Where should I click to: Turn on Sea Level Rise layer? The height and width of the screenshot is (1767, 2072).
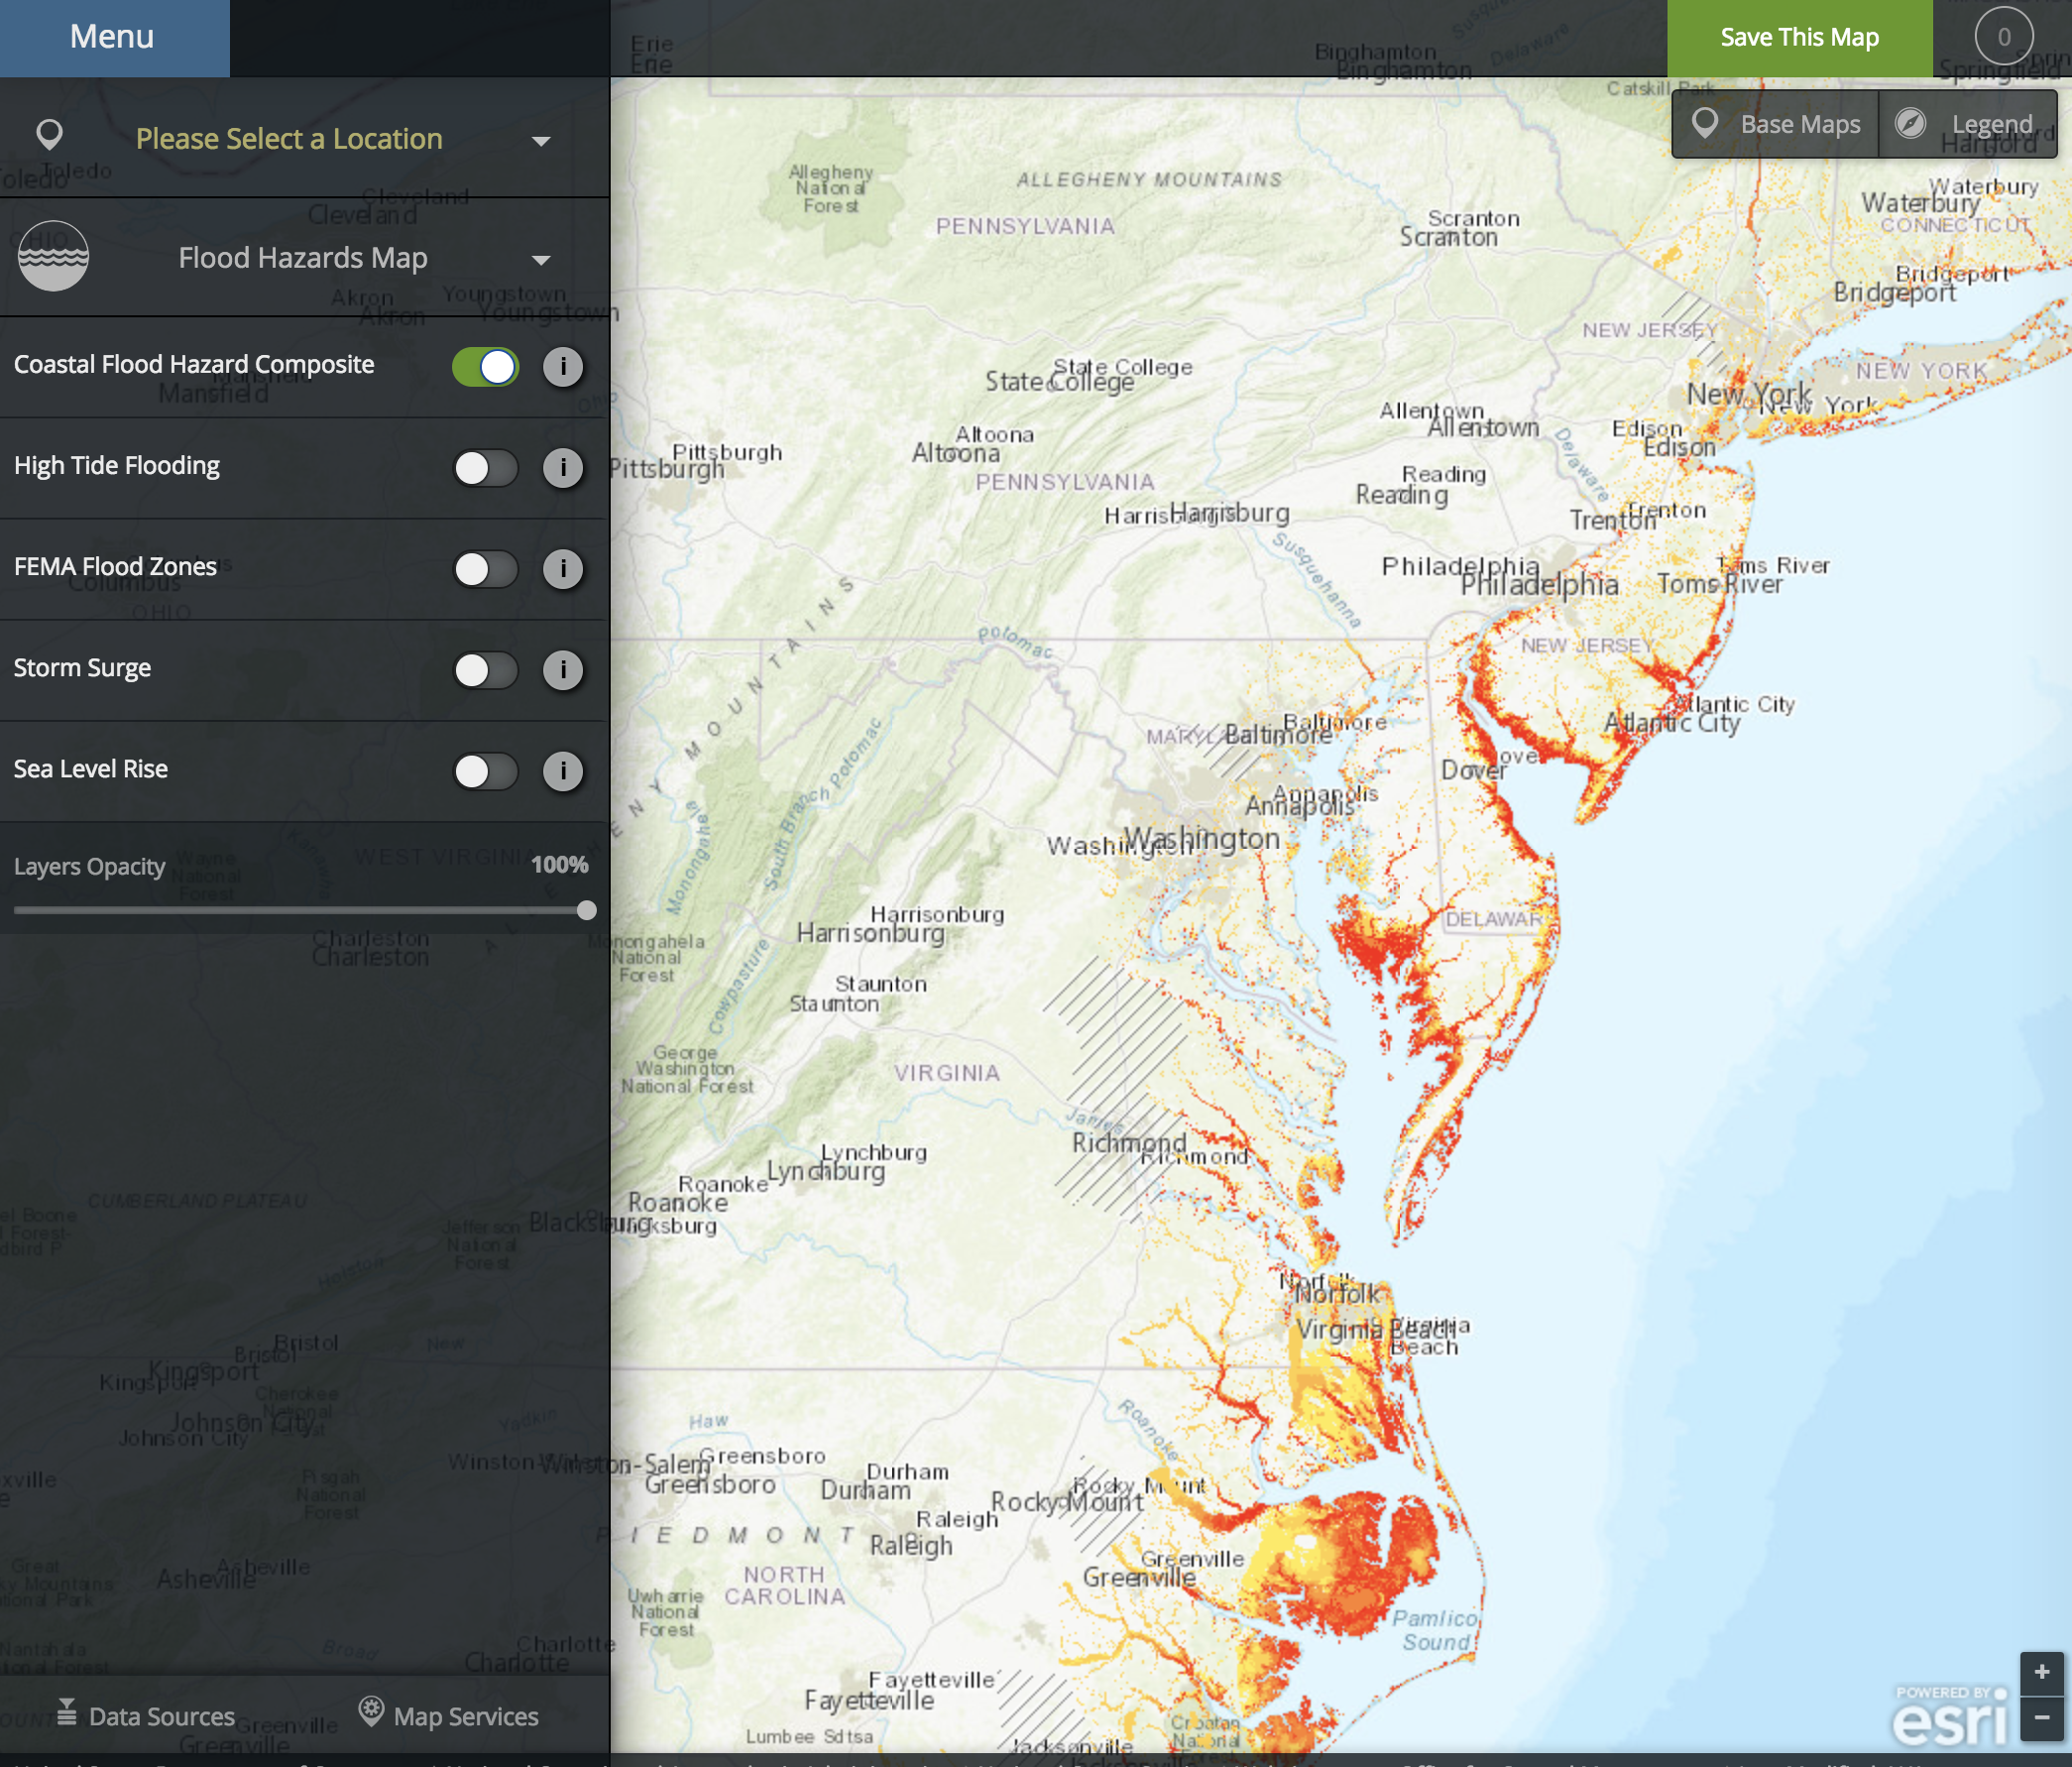pyautogui.click(x=486, y=770)
